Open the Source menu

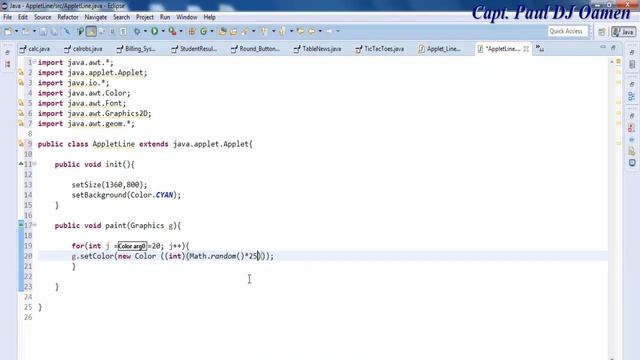pos(42,17)
